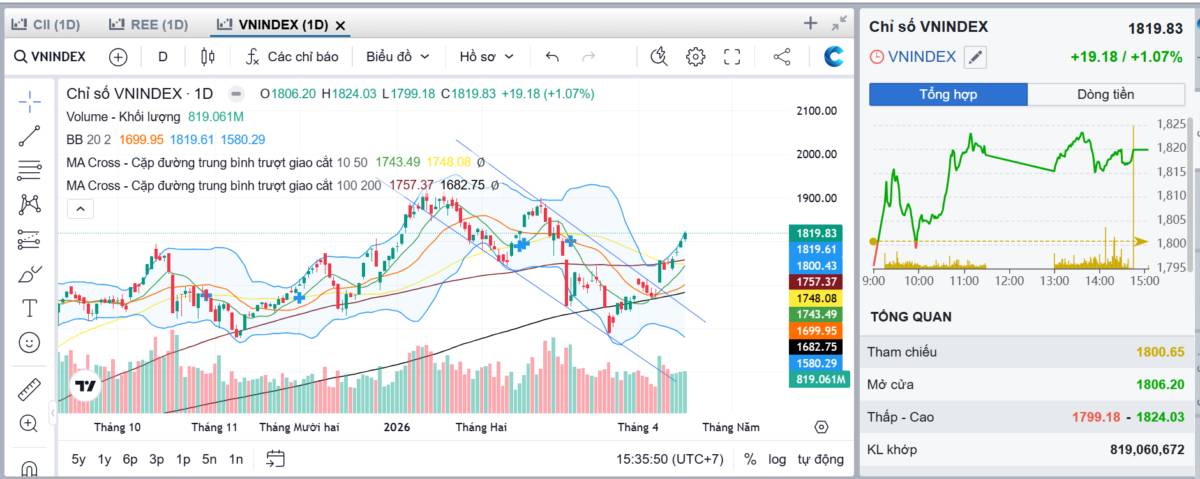This screenshot has width=1200, height=479.
Task: Click the green 1819.83 price axis label
Action: [818, 232]
